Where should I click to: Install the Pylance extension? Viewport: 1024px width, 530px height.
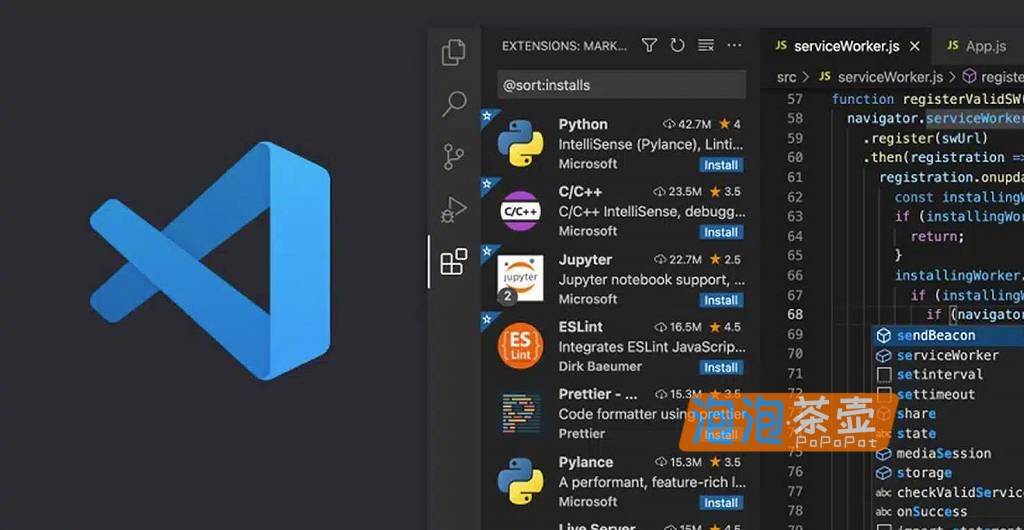point(721,503)
